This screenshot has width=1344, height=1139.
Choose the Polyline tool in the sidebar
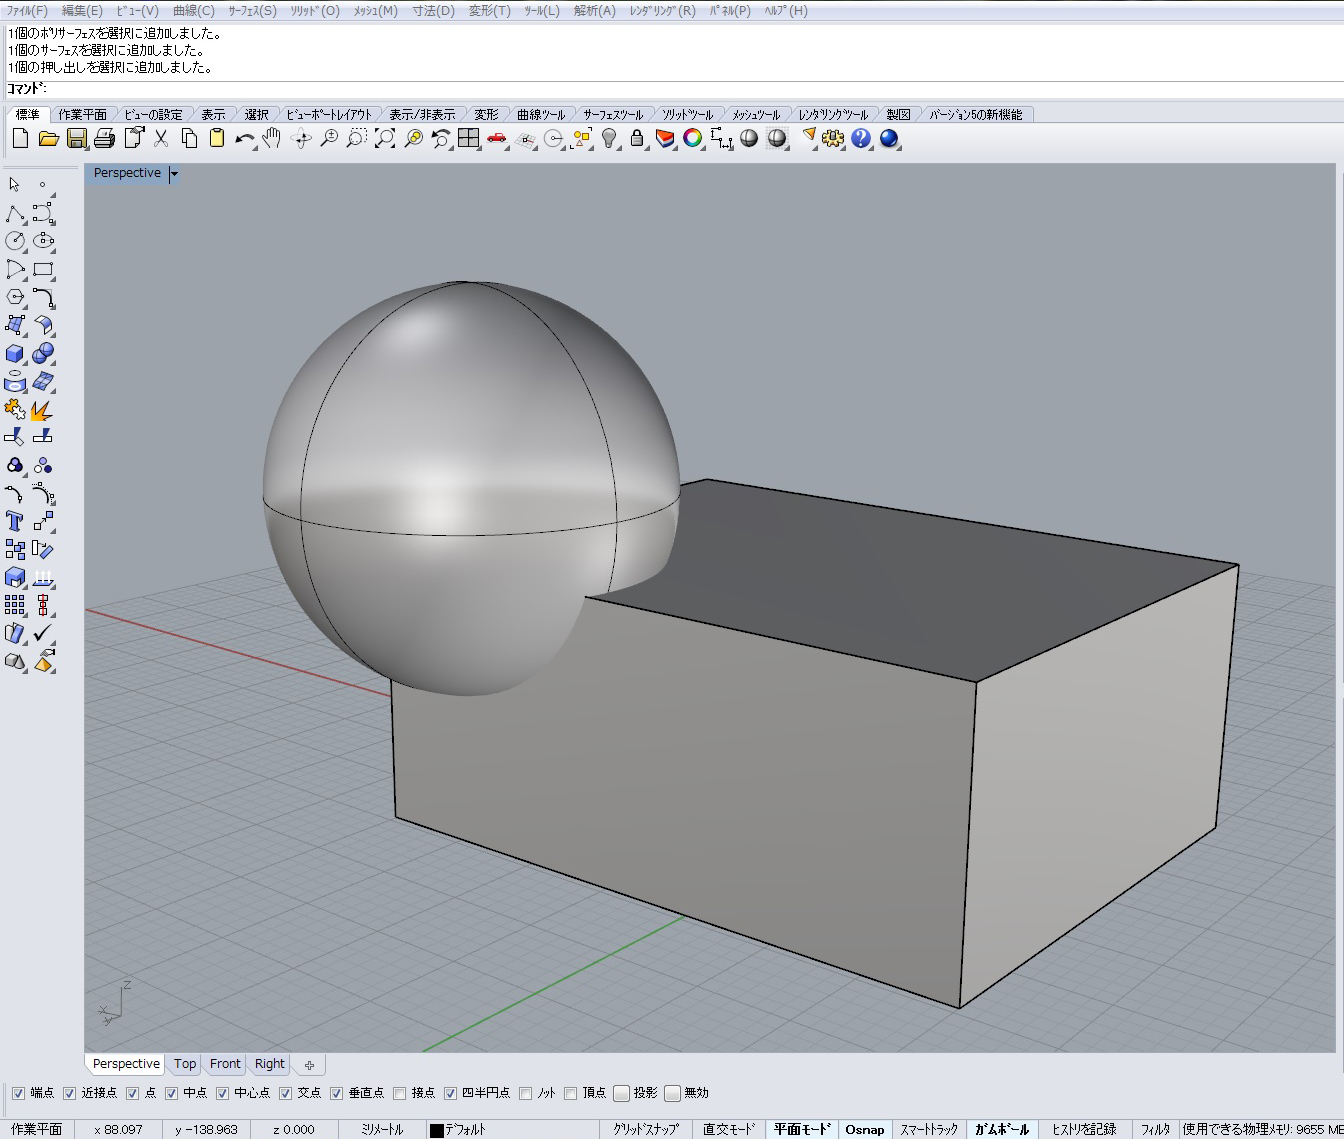pyautogui.click(x=15, y=214)
